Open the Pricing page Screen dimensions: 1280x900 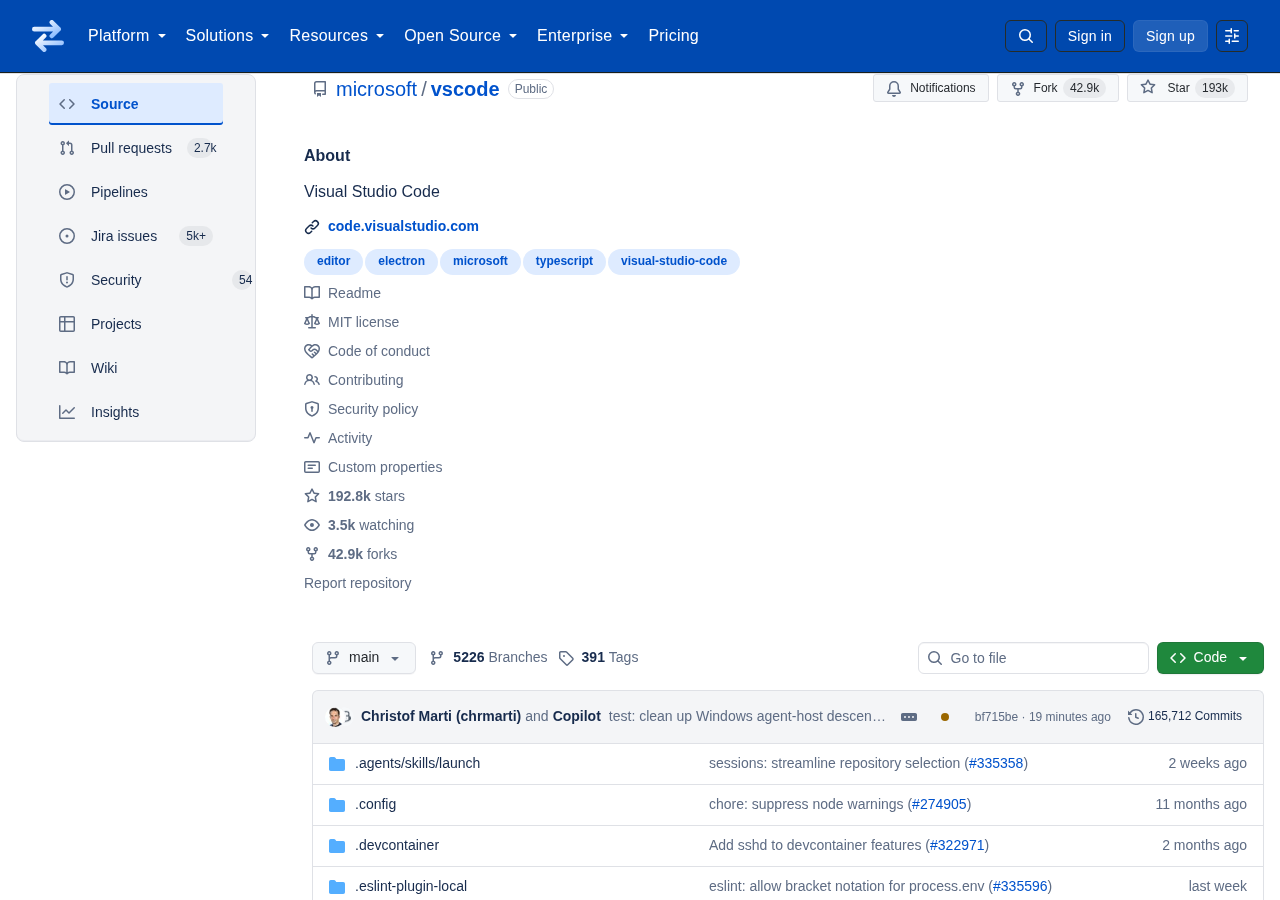point(673,36)
